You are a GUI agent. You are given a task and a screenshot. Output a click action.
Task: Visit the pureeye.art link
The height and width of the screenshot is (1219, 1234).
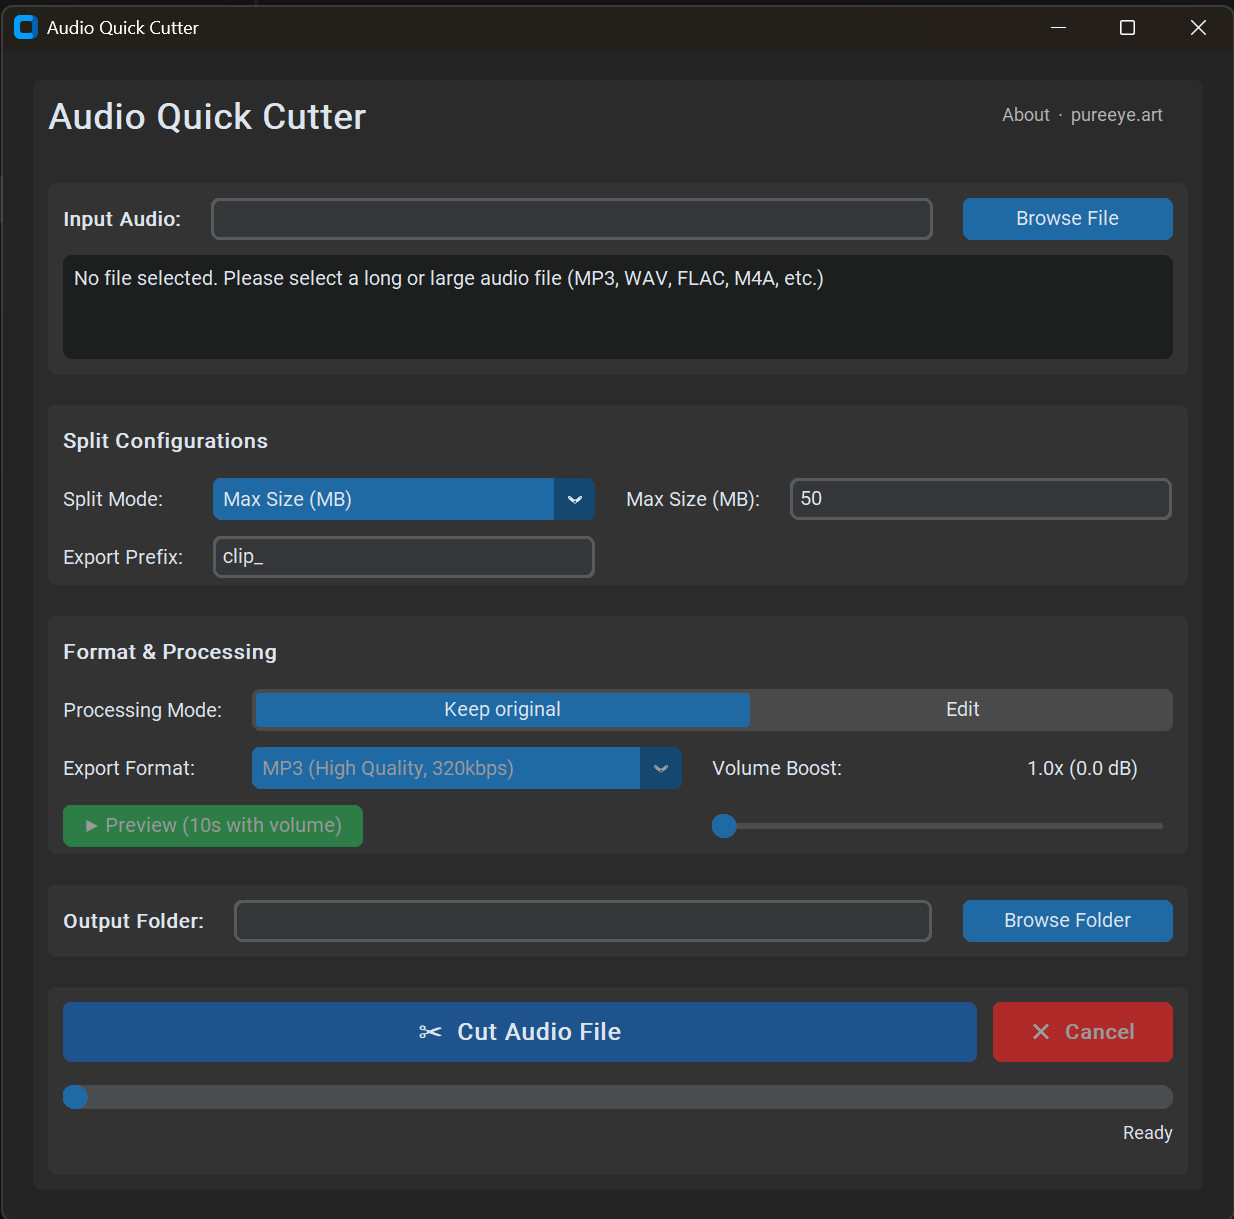point(1116,115)
